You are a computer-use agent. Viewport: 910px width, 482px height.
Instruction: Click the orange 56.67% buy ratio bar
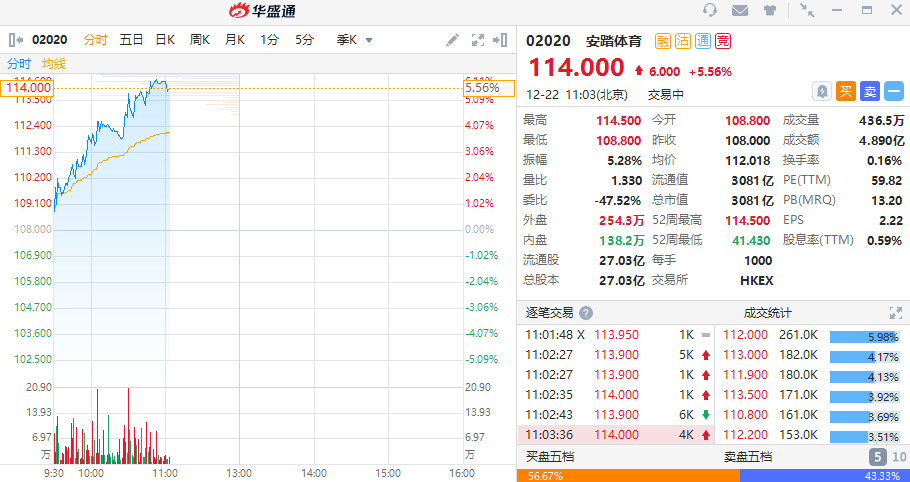(629, 476)
